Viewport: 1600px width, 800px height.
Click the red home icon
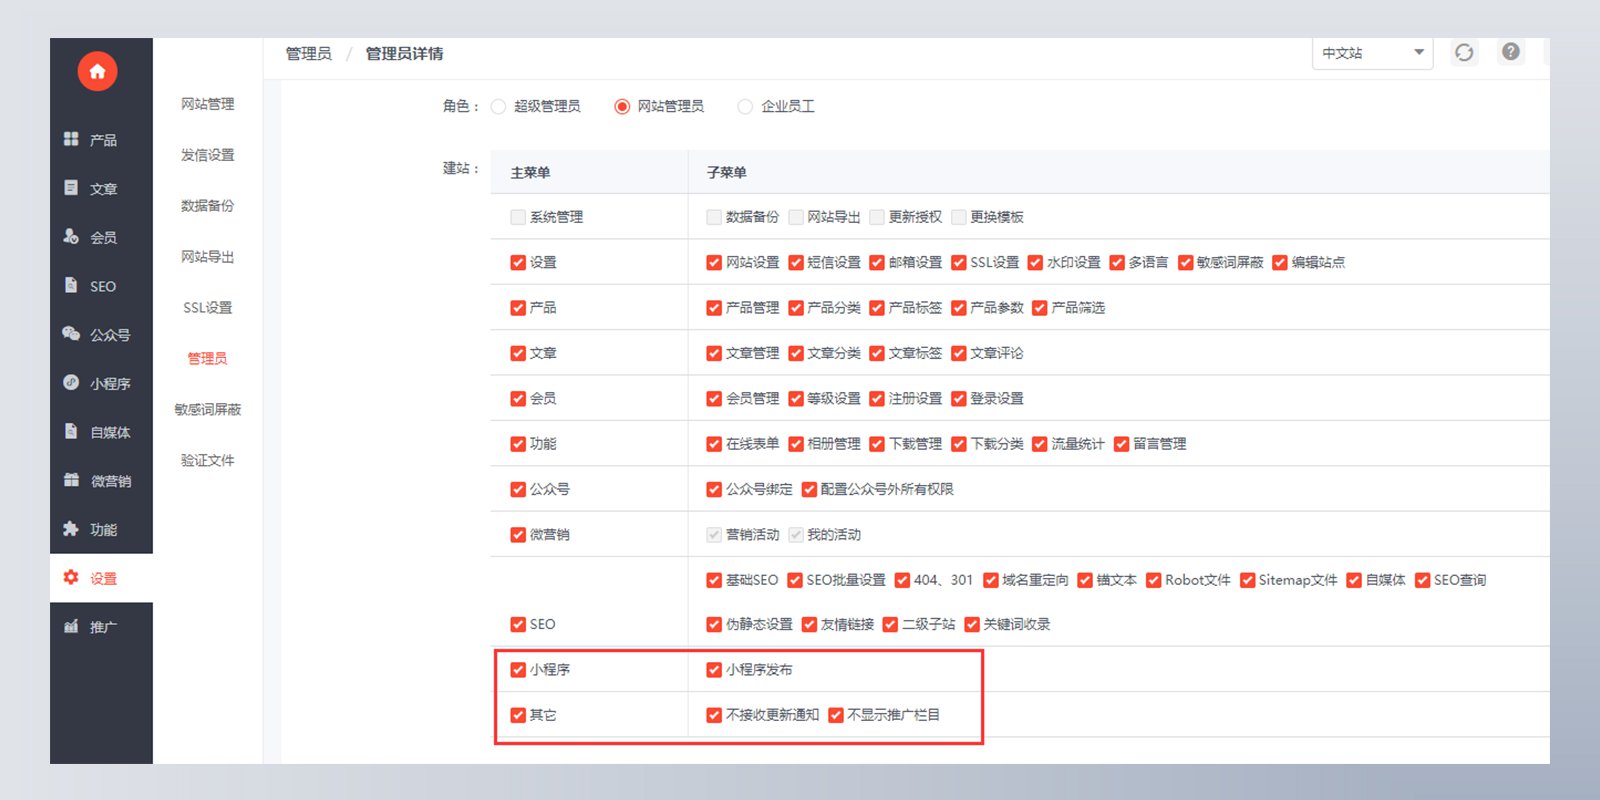(x=97, y=71)
